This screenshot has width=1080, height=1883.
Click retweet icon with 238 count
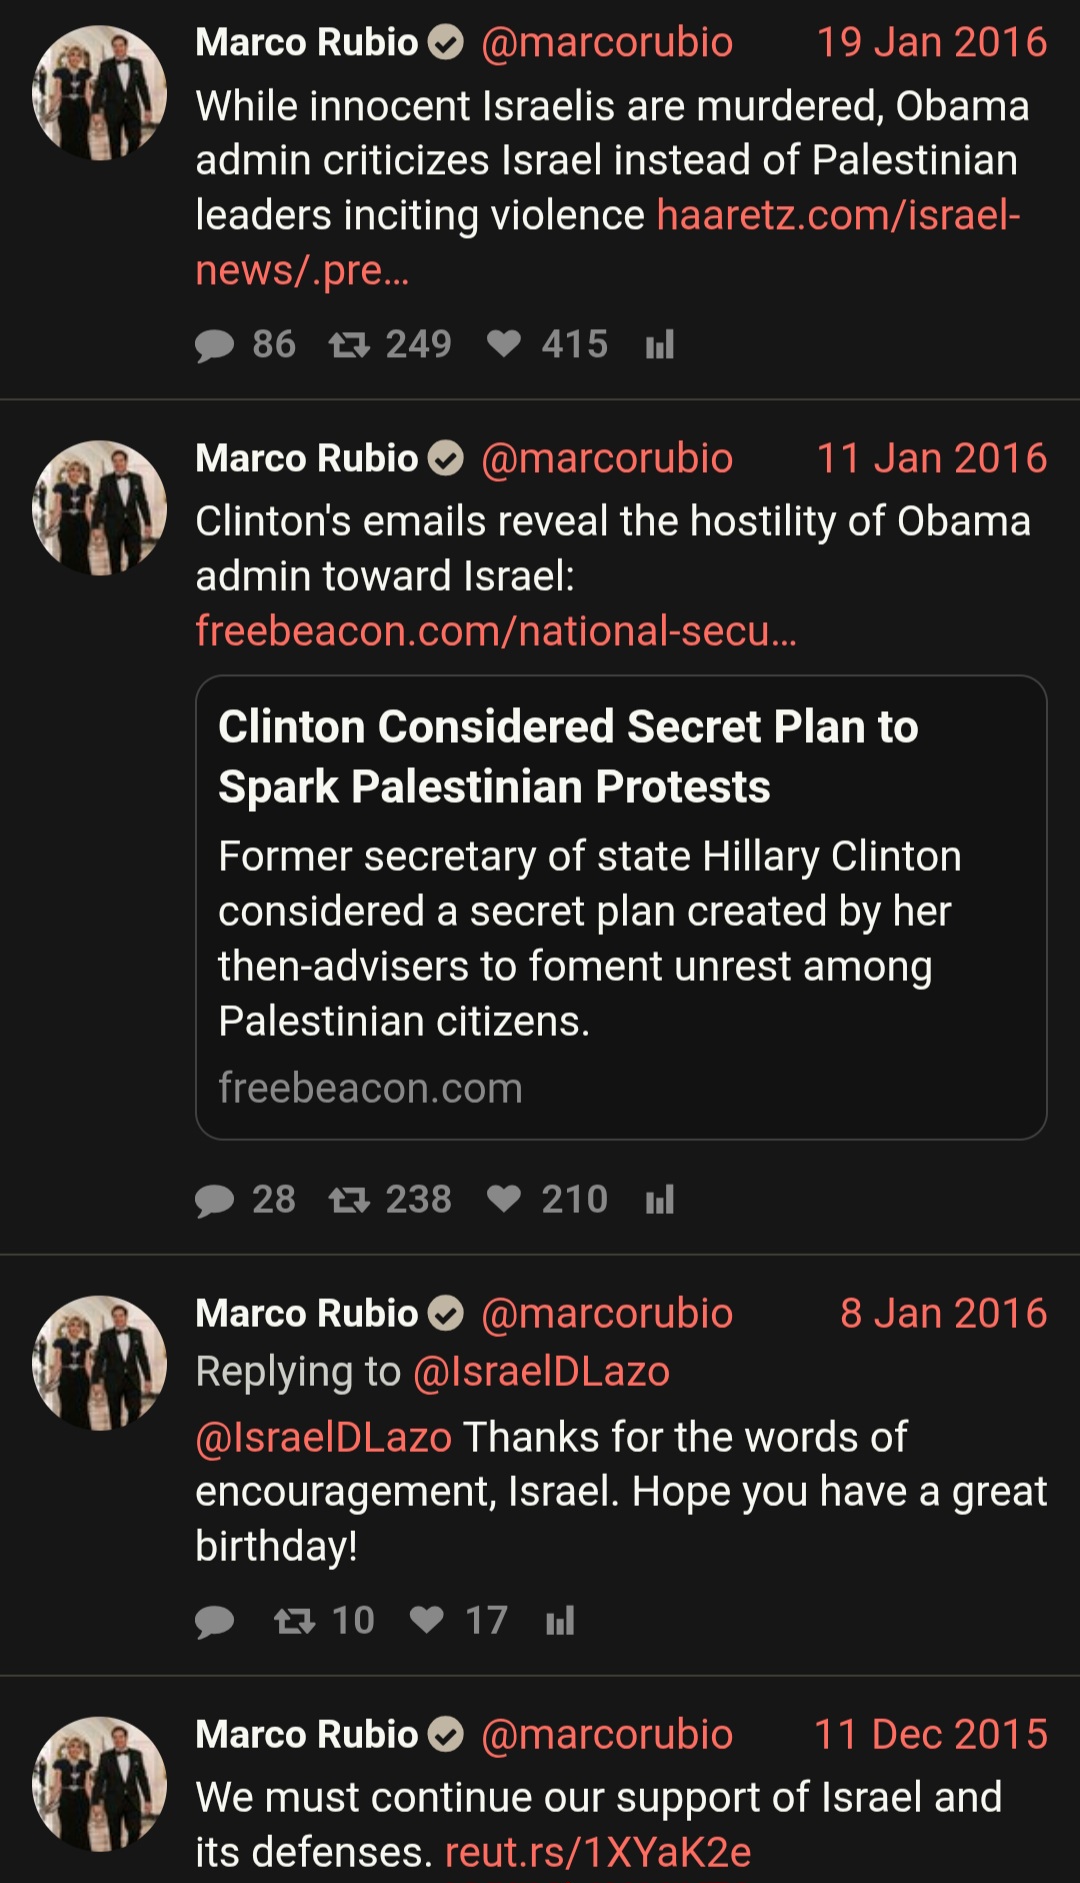pos(349,1200)
